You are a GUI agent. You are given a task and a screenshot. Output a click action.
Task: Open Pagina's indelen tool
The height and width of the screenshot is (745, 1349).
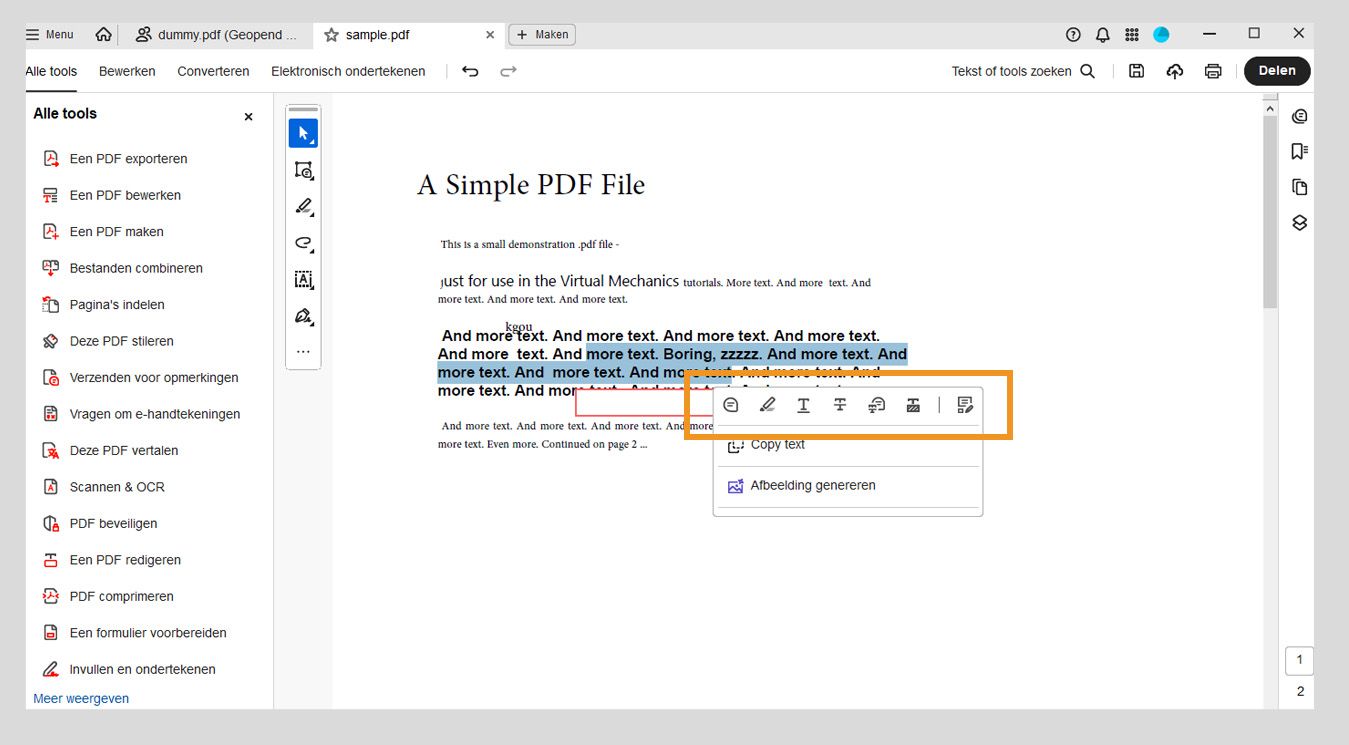[x=116, y=305]
